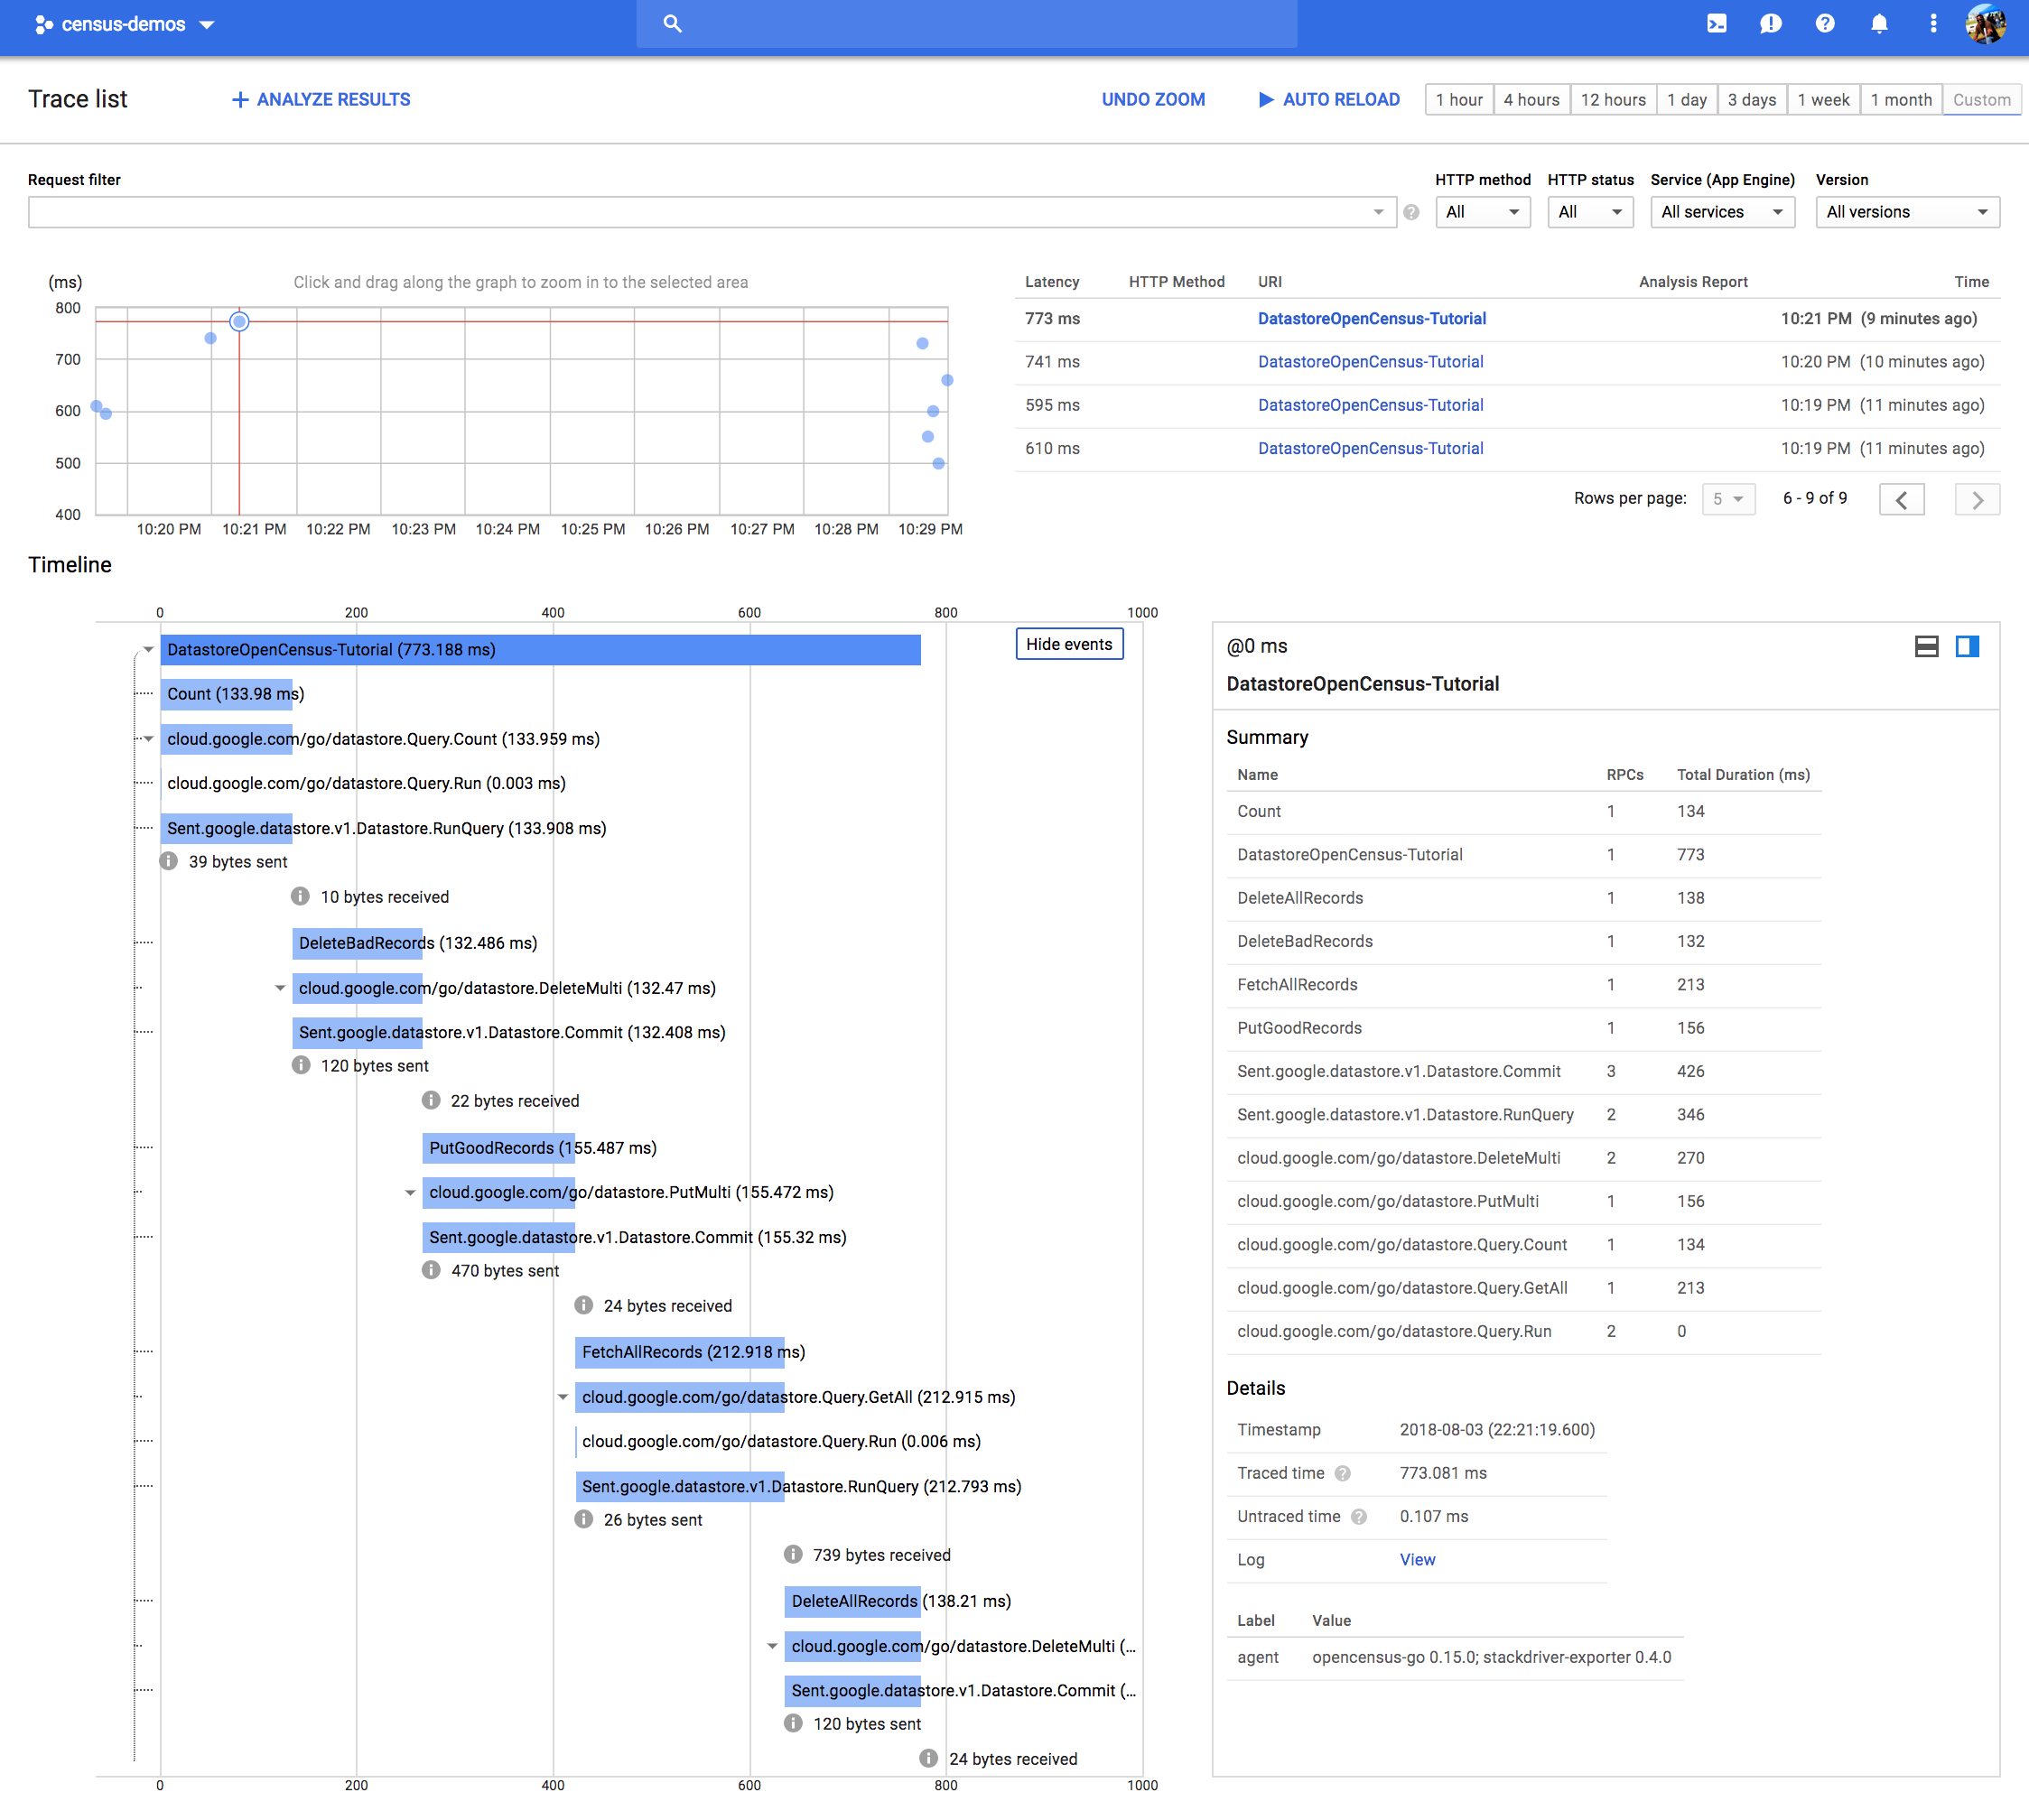Open the 595 ms DatastoreOpenCensus-Tutorial trace link
The height and width of the screenshot is (1820, 2029).
tap(1370, 405)
